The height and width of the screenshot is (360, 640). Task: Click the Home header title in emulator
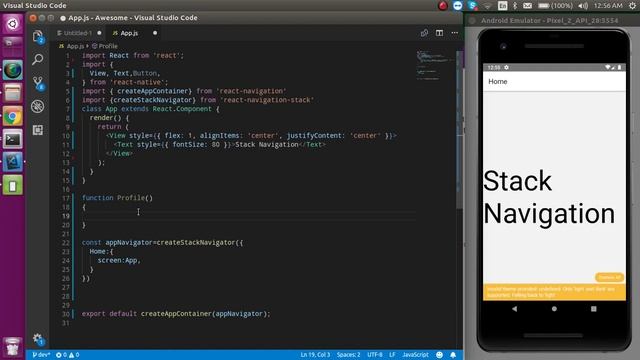tap(498, 82)
